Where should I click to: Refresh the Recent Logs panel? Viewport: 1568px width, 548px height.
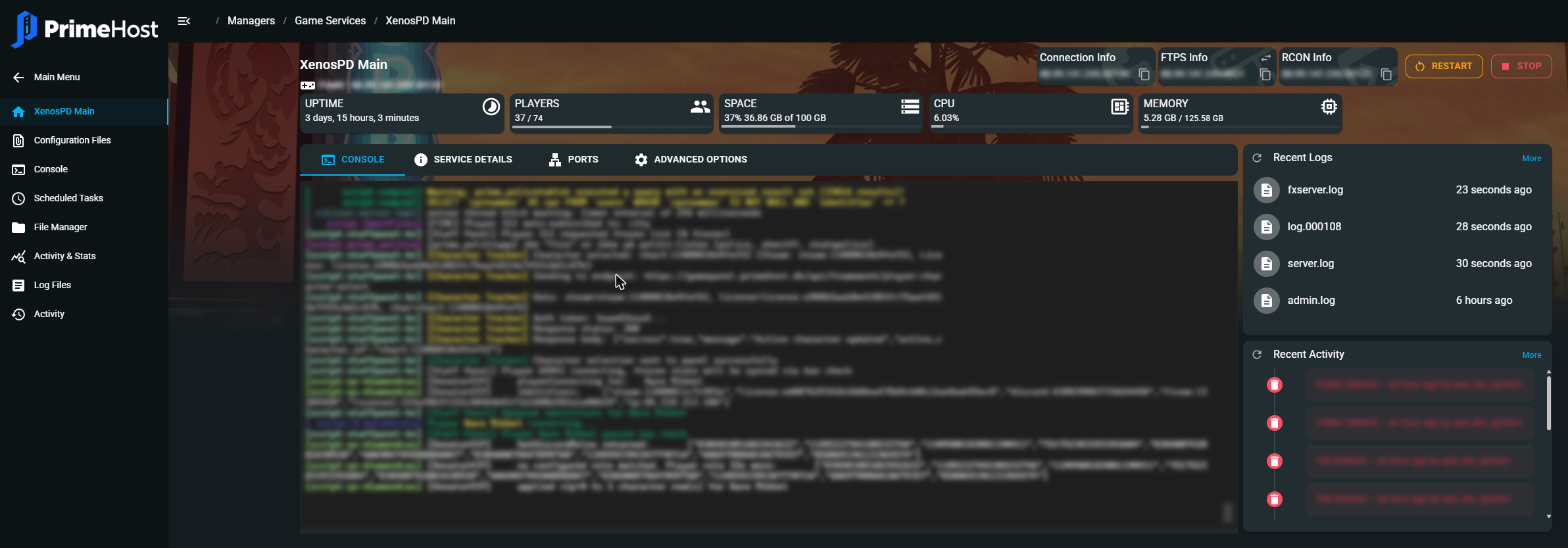pos(1257,158)
